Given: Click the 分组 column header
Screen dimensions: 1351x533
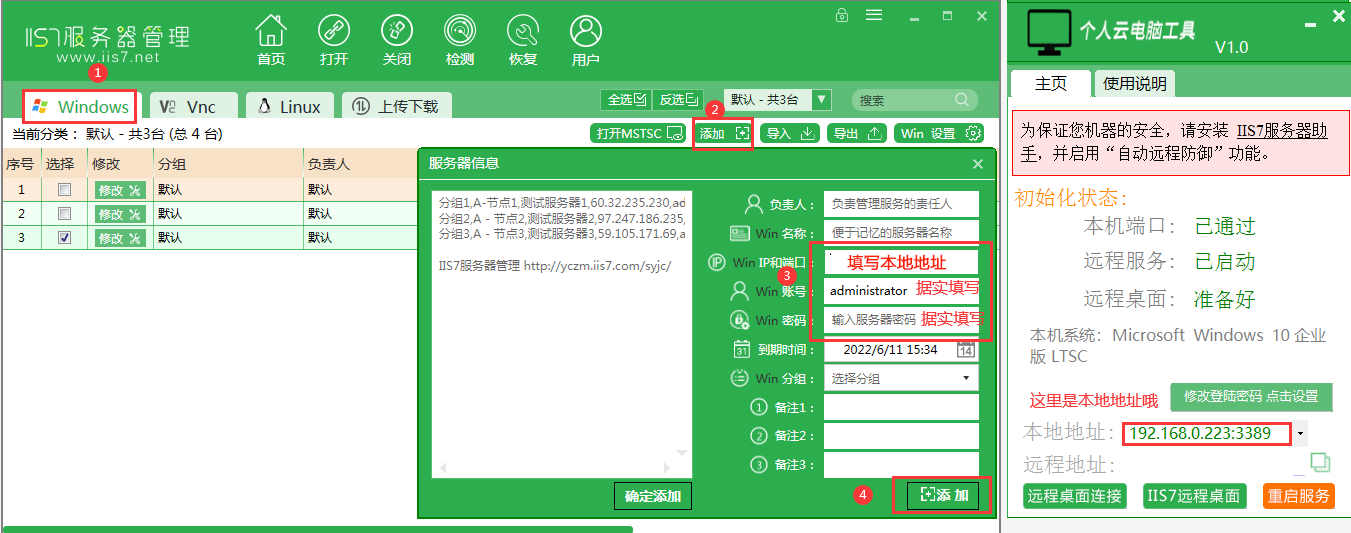Looking at the screenshot, I should pos(228,163).
